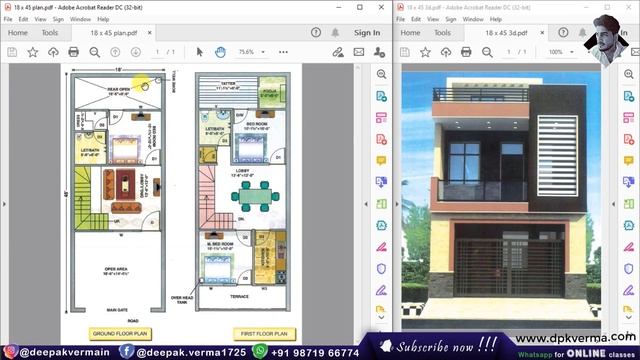
Task: Select the 18 x 45 plan.pdf tab
Action: pyautogui.click(x=114, y=33)
